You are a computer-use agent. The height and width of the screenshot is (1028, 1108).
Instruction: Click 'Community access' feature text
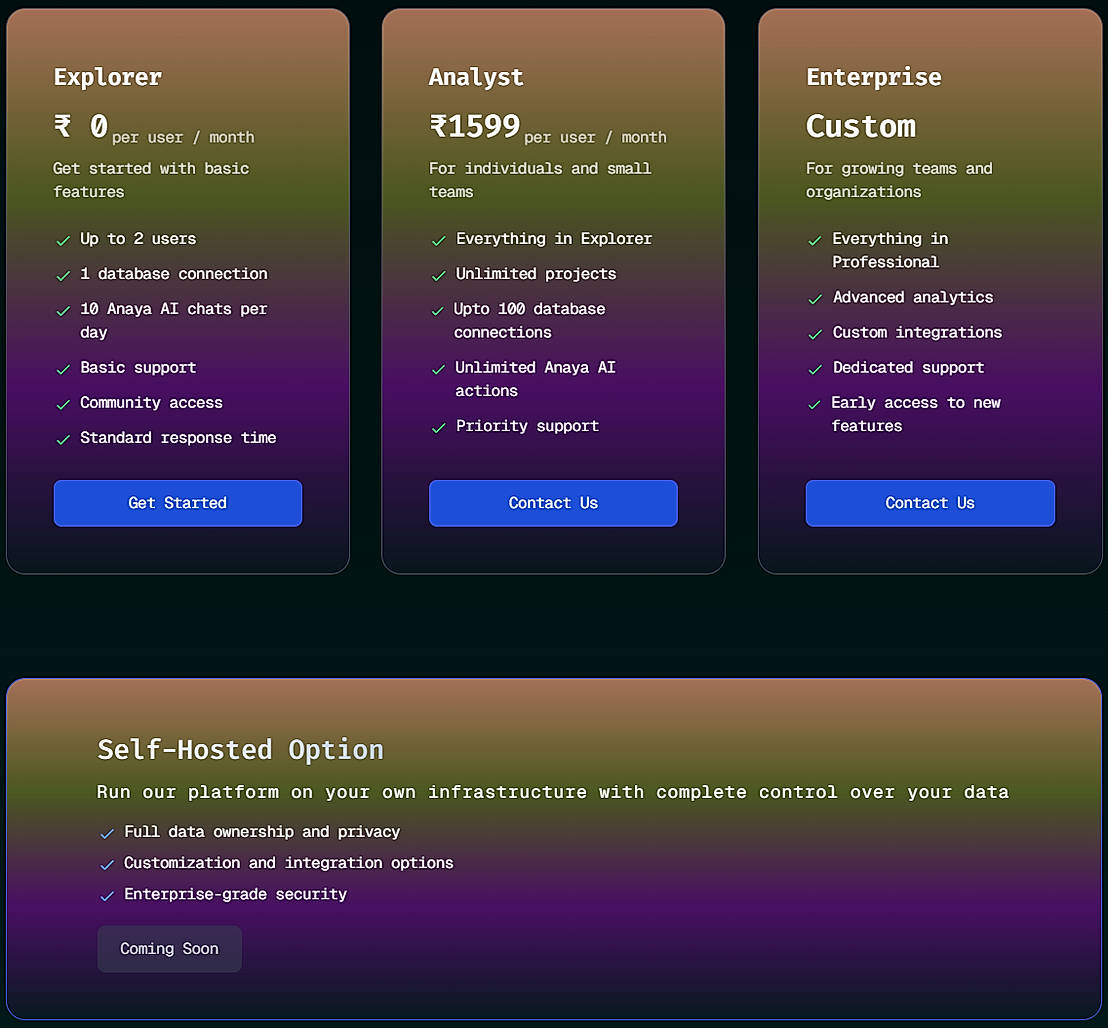click(151, 403)
